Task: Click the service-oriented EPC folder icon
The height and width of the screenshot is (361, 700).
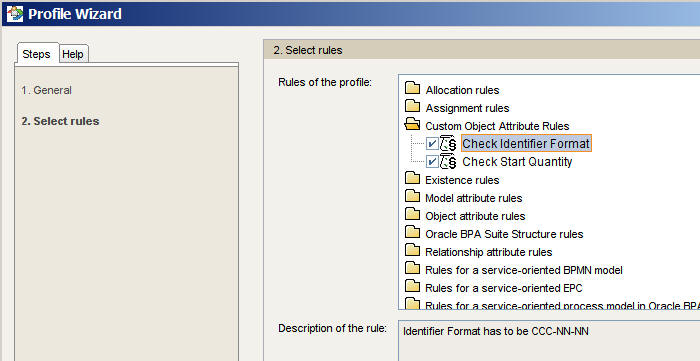Action: [412, 286]
